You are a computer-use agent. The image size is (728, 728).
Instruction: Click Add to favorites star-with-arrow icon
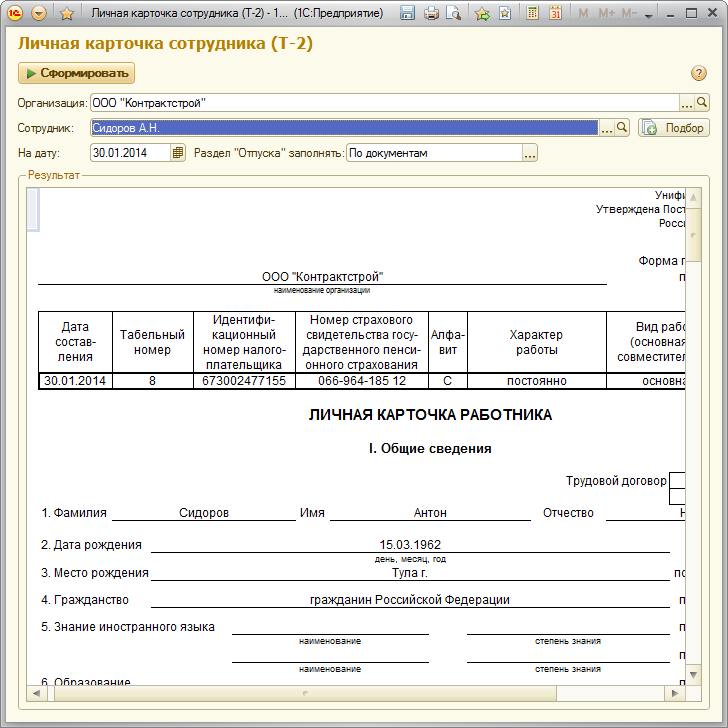pos(482,13)
